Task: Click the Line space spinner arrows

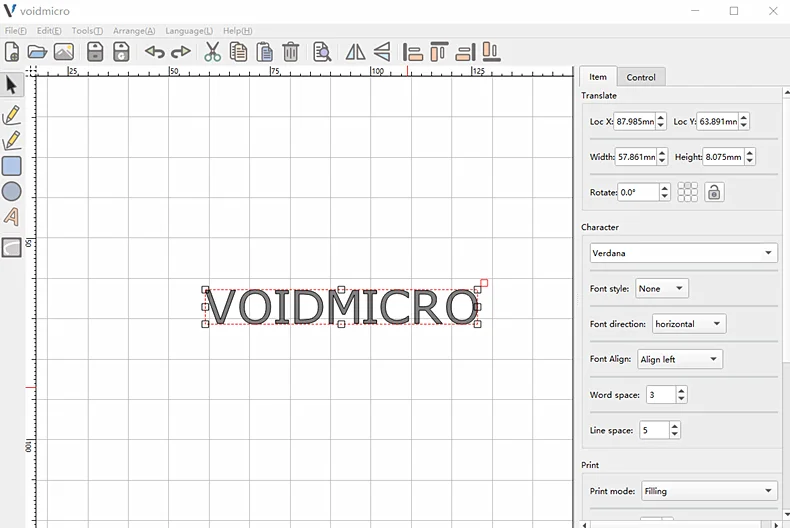Action: pos(675,430)
